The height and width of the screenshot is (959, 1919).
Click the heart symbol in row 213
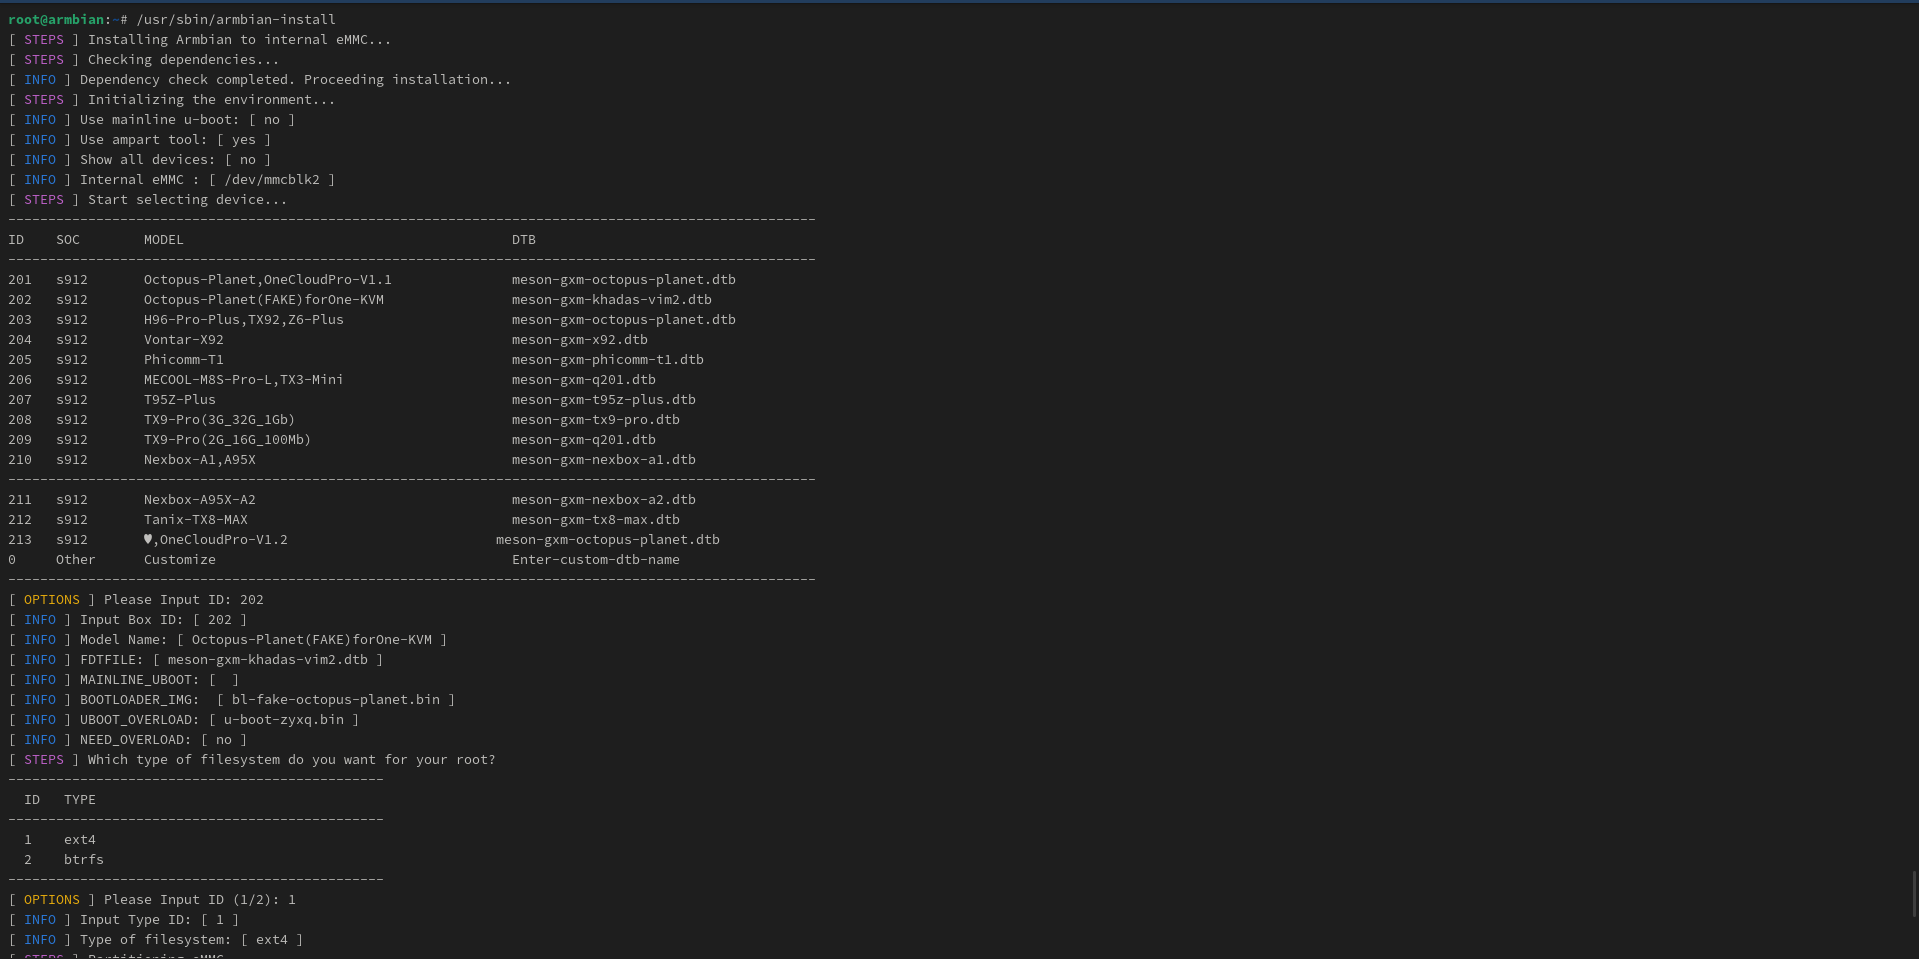click(x=148, y=539)
